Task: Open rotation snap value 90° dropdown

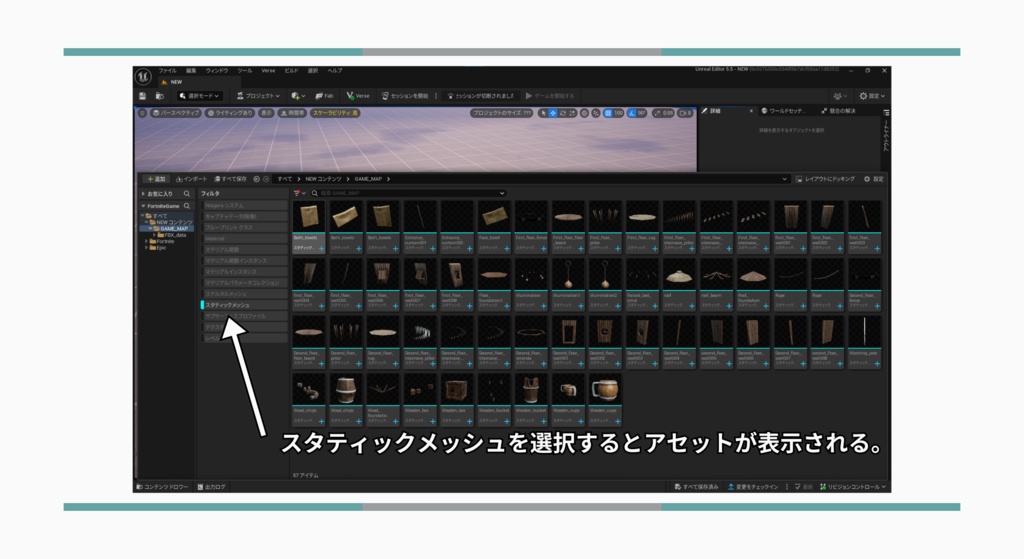Action: (x=641, y=113)
